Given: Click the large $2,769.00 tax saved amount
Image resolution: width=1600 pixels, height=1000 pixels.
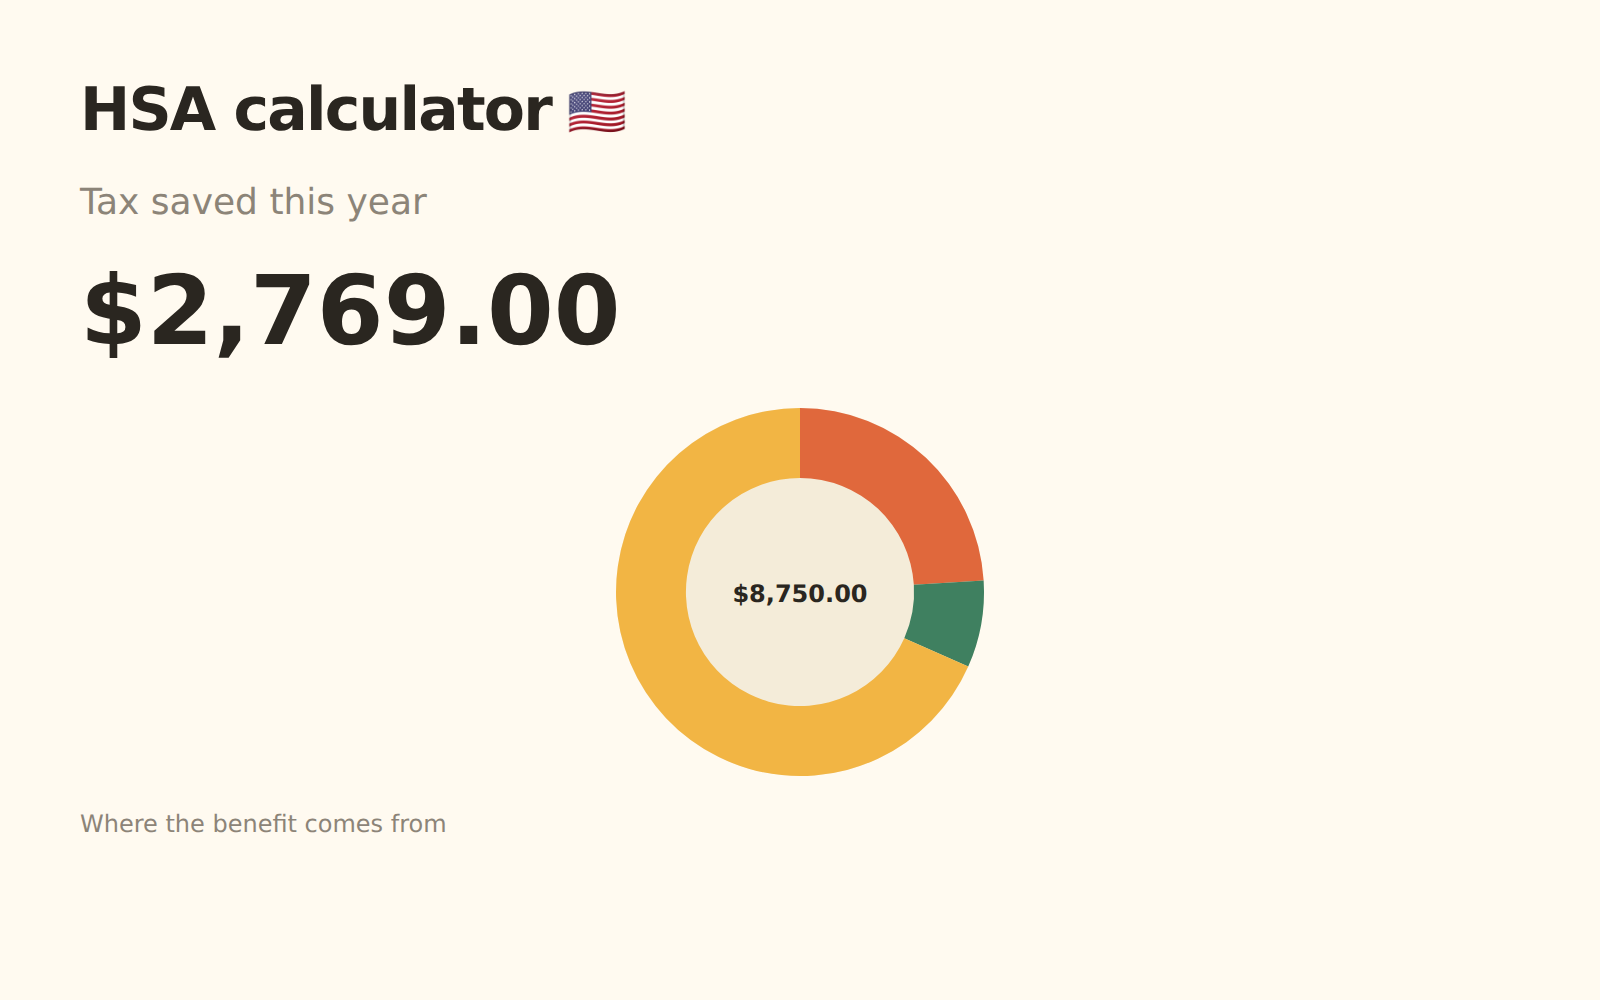Looking at the screenshot, I should [x=350, y=313].
